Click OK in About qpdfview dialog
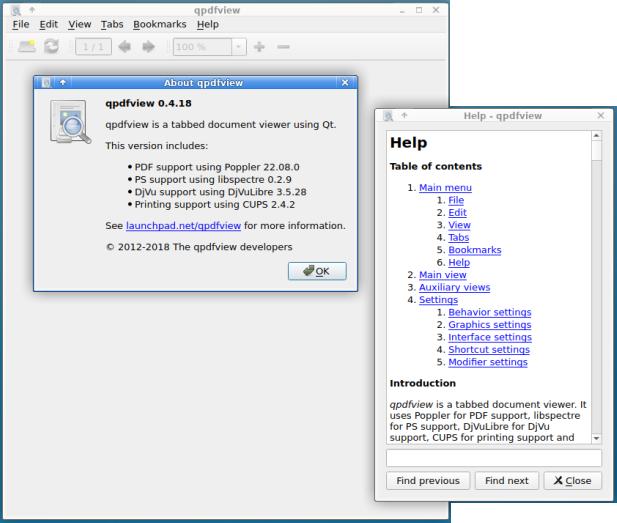The image size is (617, 523). coord(317,271)
